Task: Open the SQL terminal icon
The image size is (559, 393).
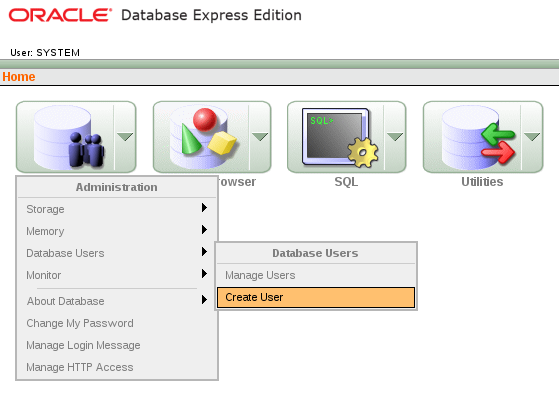Action: pos(340,137)
